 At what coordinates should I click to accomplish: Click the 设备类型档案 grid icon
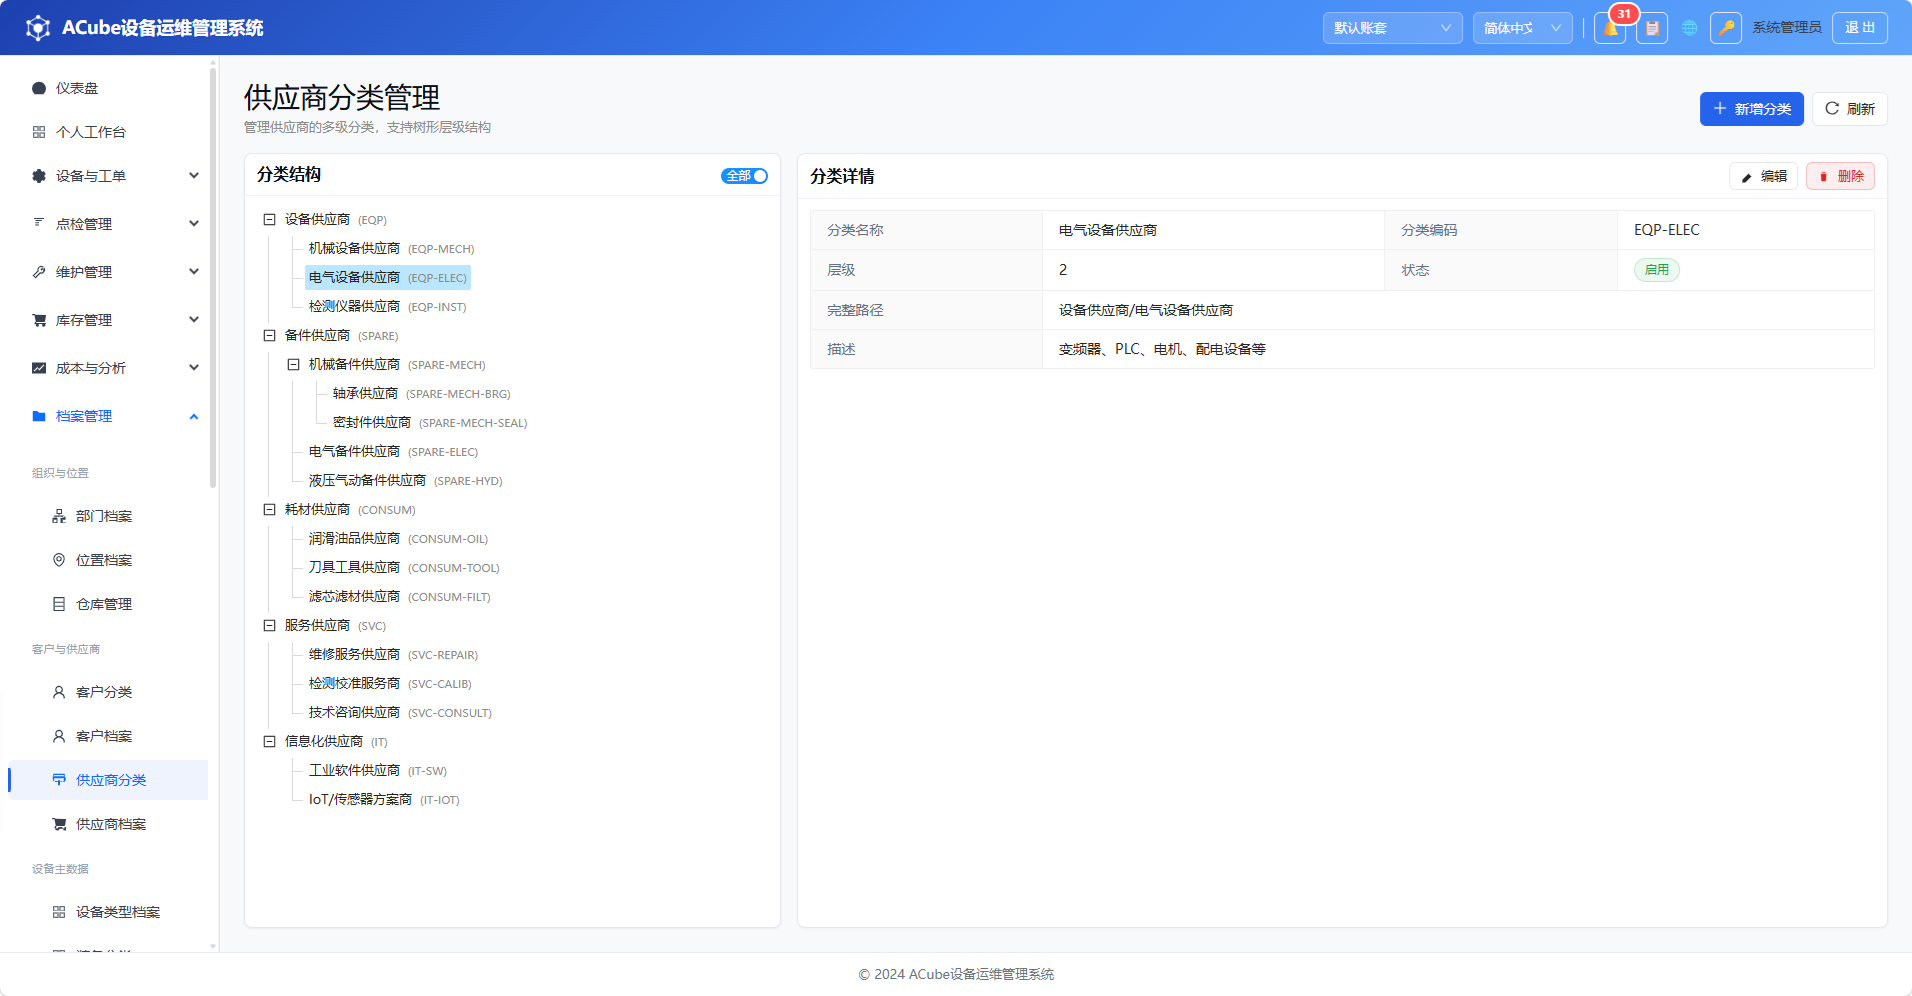click(x=59, y=912)
